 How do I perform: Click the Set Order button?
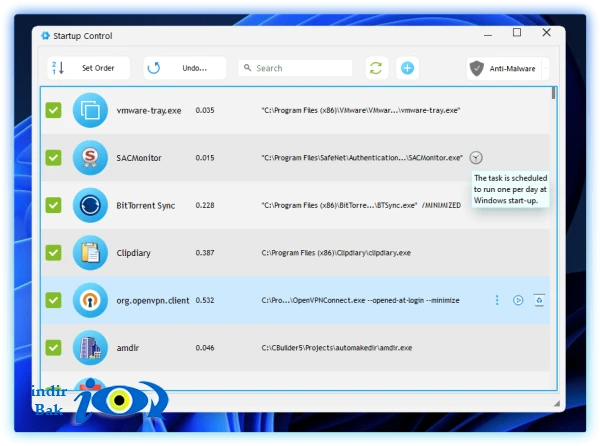coord(88,68)
